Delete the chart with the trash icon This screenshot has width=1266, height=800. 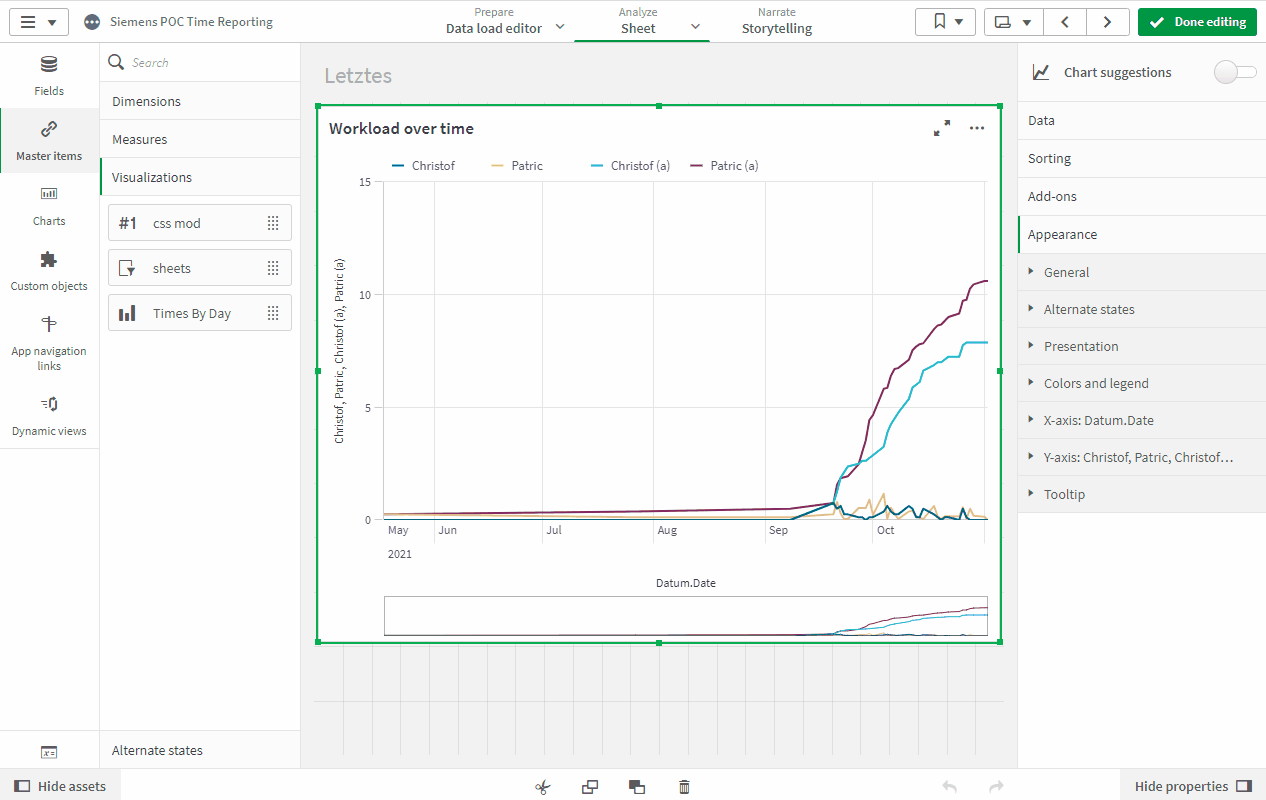pyautogui.click(x=684, y=787)
